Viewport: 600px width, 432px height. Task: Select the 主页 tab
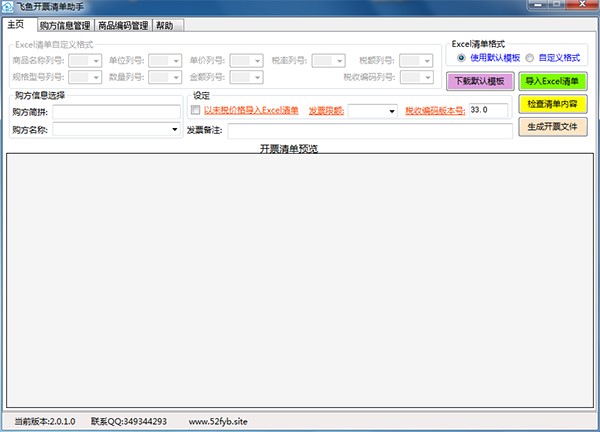[19, 25]
